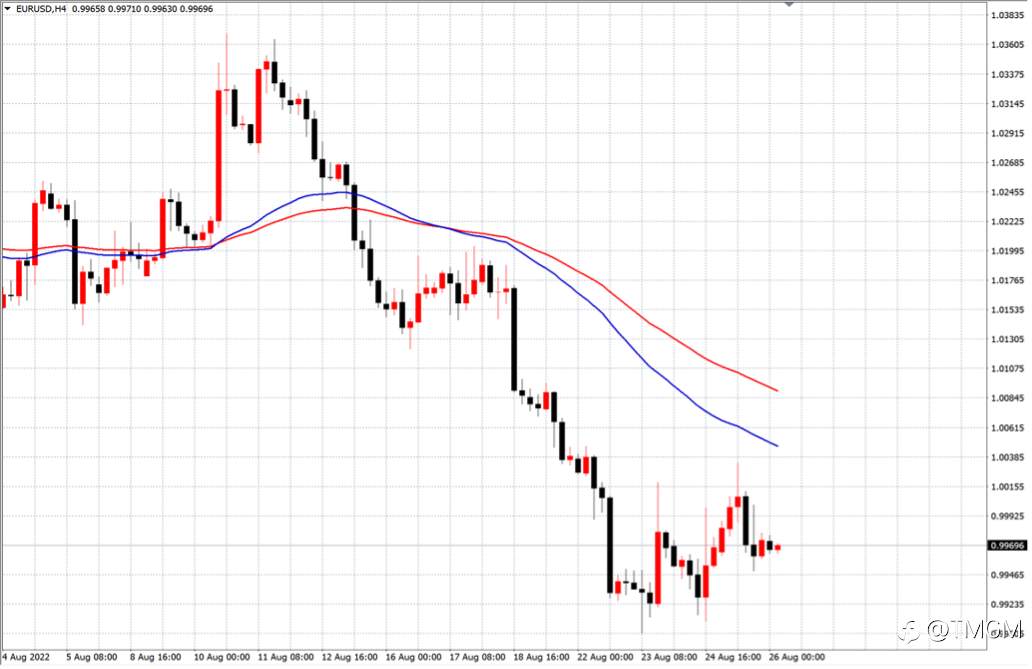Screen dimensions: 1032x669
Task: Click the 1.01995 price axis label
Action: click(1008, 251)
